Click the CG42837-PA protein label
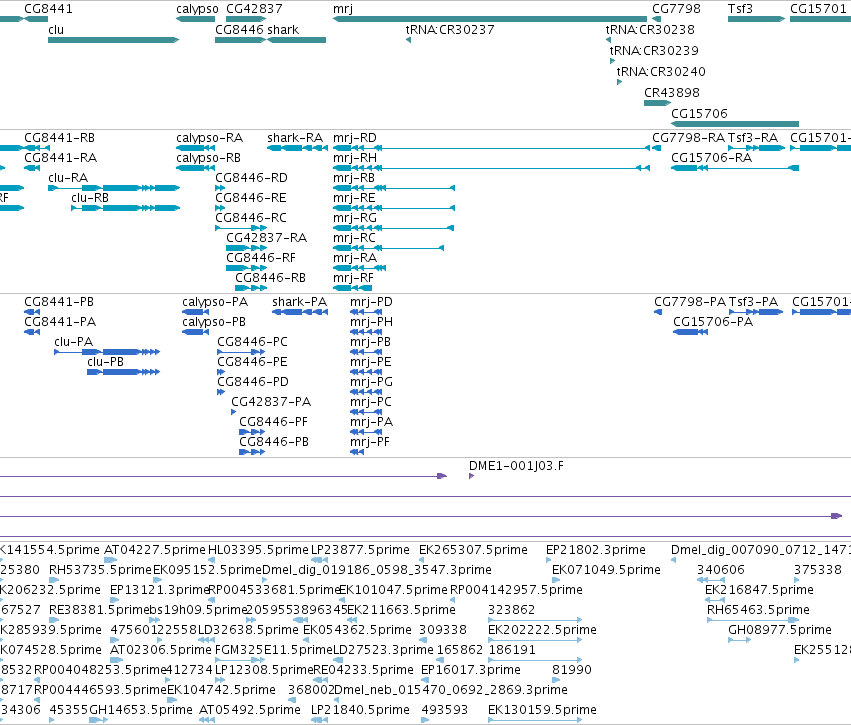Viewport: 851px width, 725px height. [271, 403]
